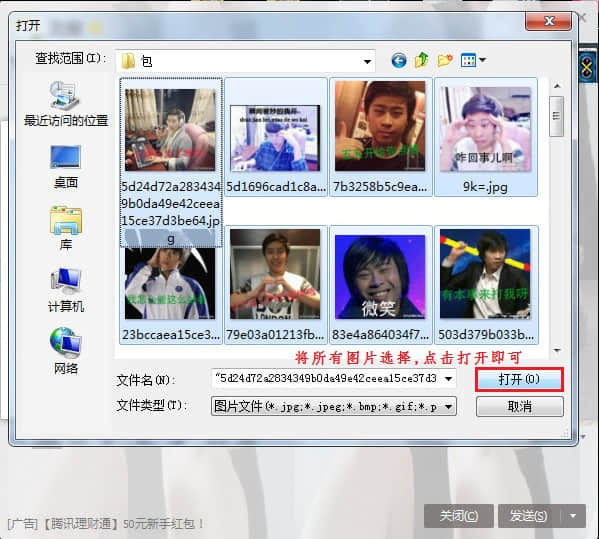Select the 9k=.jpg thumbnail
599x539 pixels.
(486, 137)
